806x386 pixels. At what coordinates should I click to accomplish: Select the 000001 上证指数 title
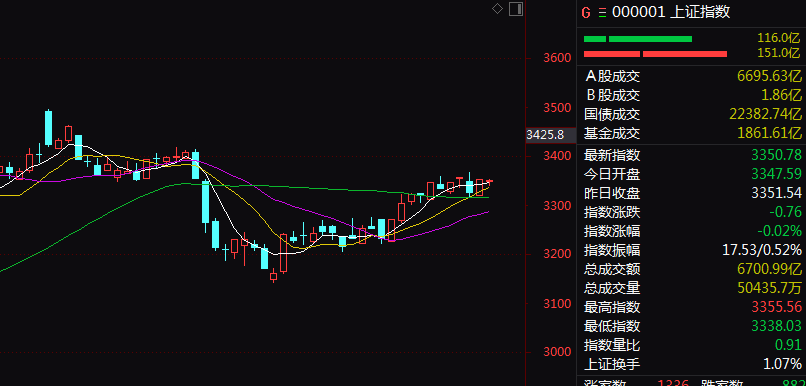pyautogui.click(x=671, y=12)
